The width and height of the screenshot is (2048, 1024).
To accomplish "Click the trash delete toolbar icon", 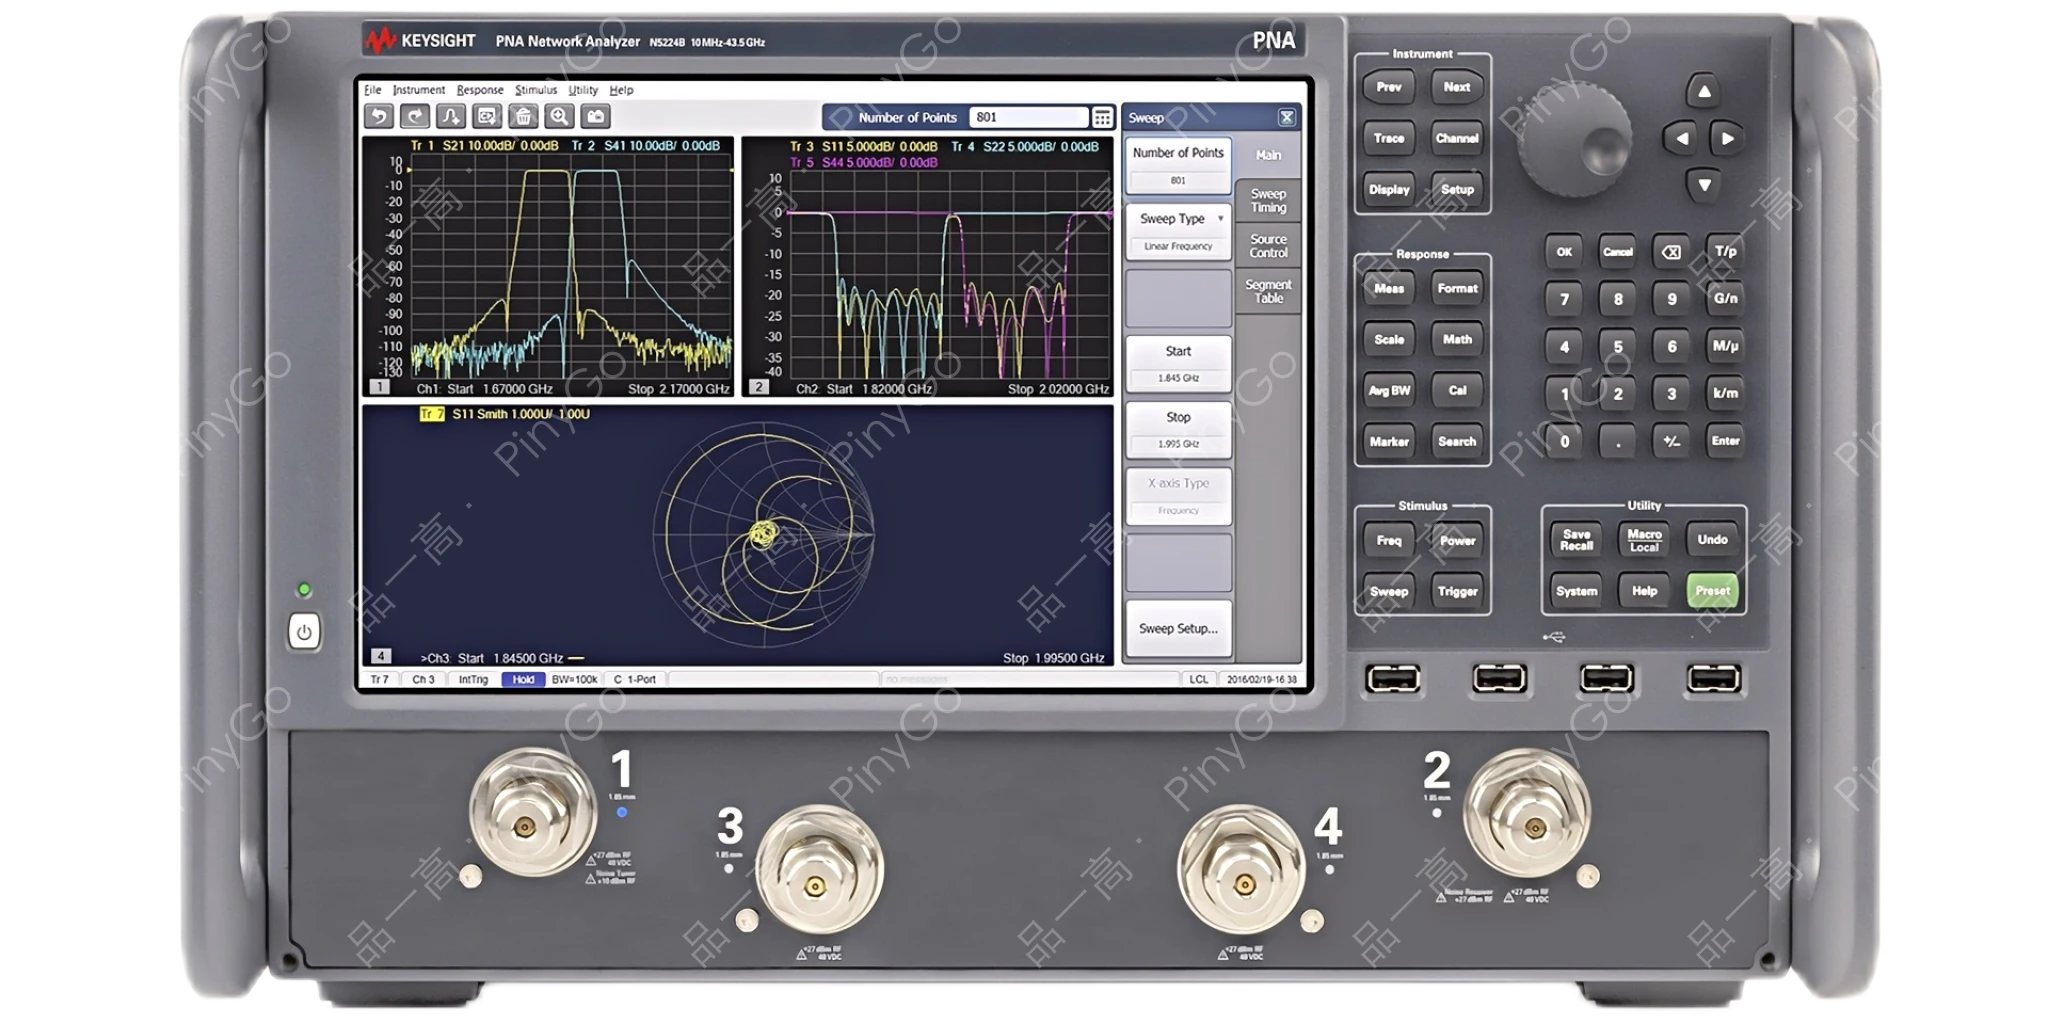I will 523,117.
